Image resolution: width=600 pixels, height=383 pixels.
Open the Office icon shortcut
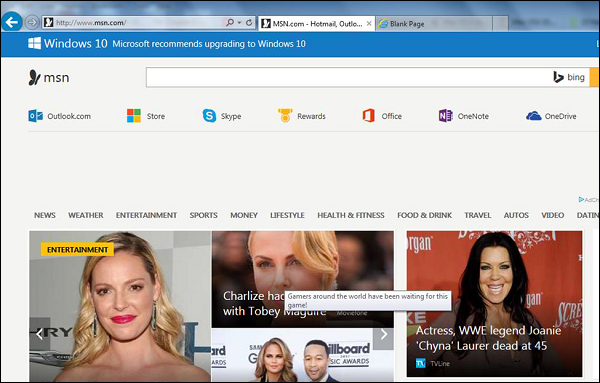tap(368, 116)
